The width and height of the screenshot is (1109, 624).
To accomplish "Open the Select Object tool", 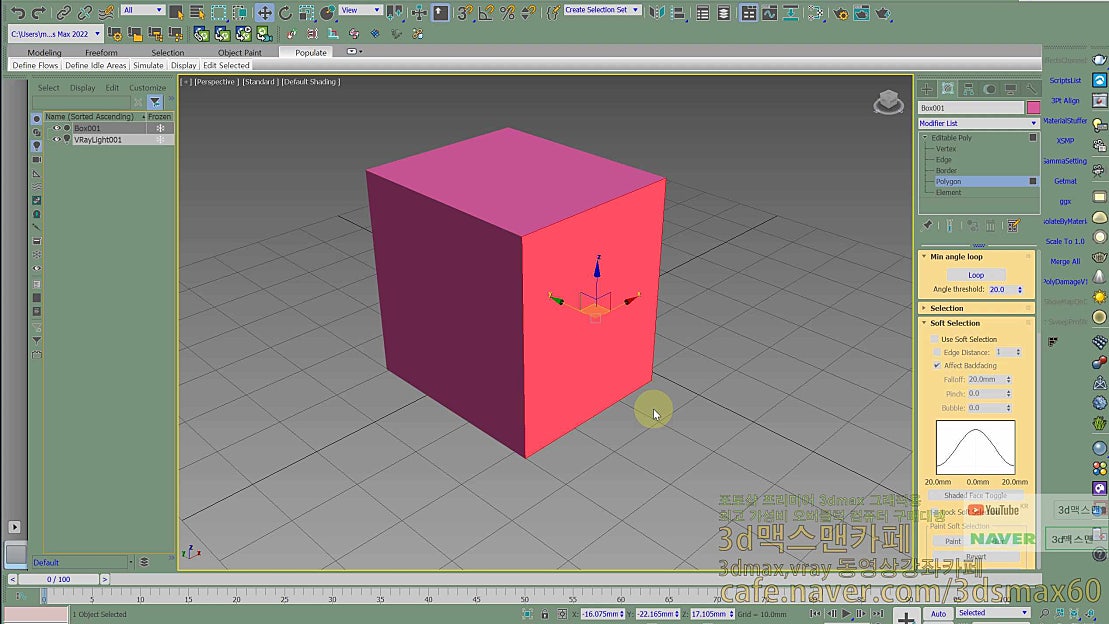I will (x=177, y=12).
